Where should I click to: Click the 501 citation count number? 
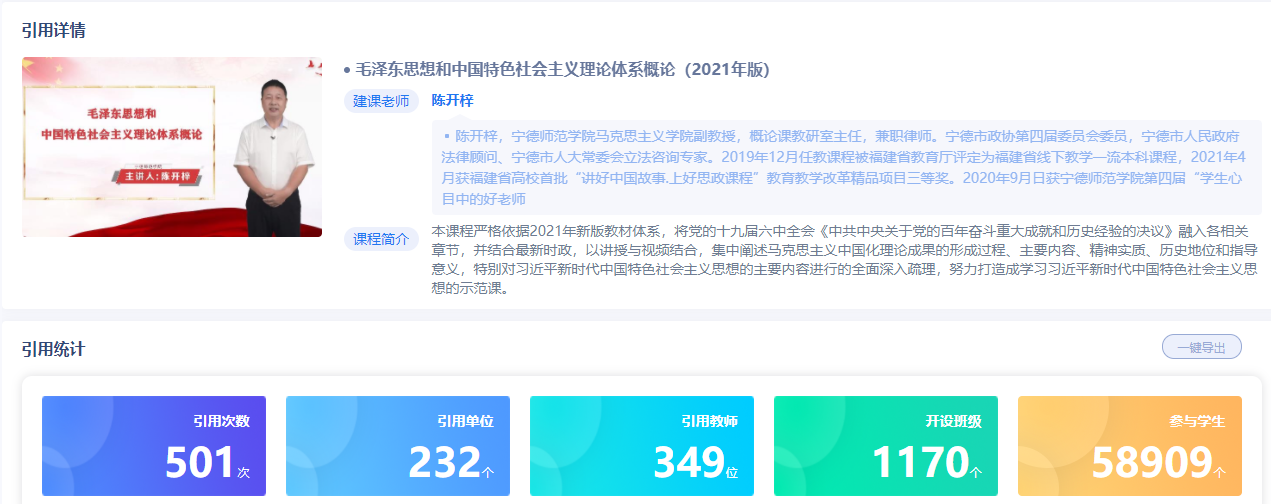coord(200,463)
